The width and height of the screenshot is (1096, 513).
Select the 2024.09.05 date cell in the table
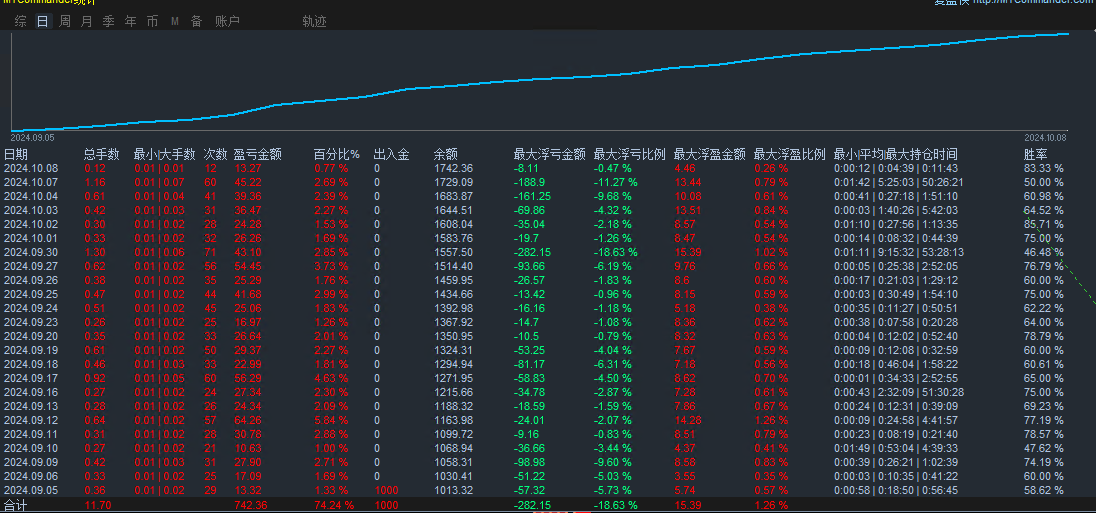pyautogui.click(x=30, y=490)
